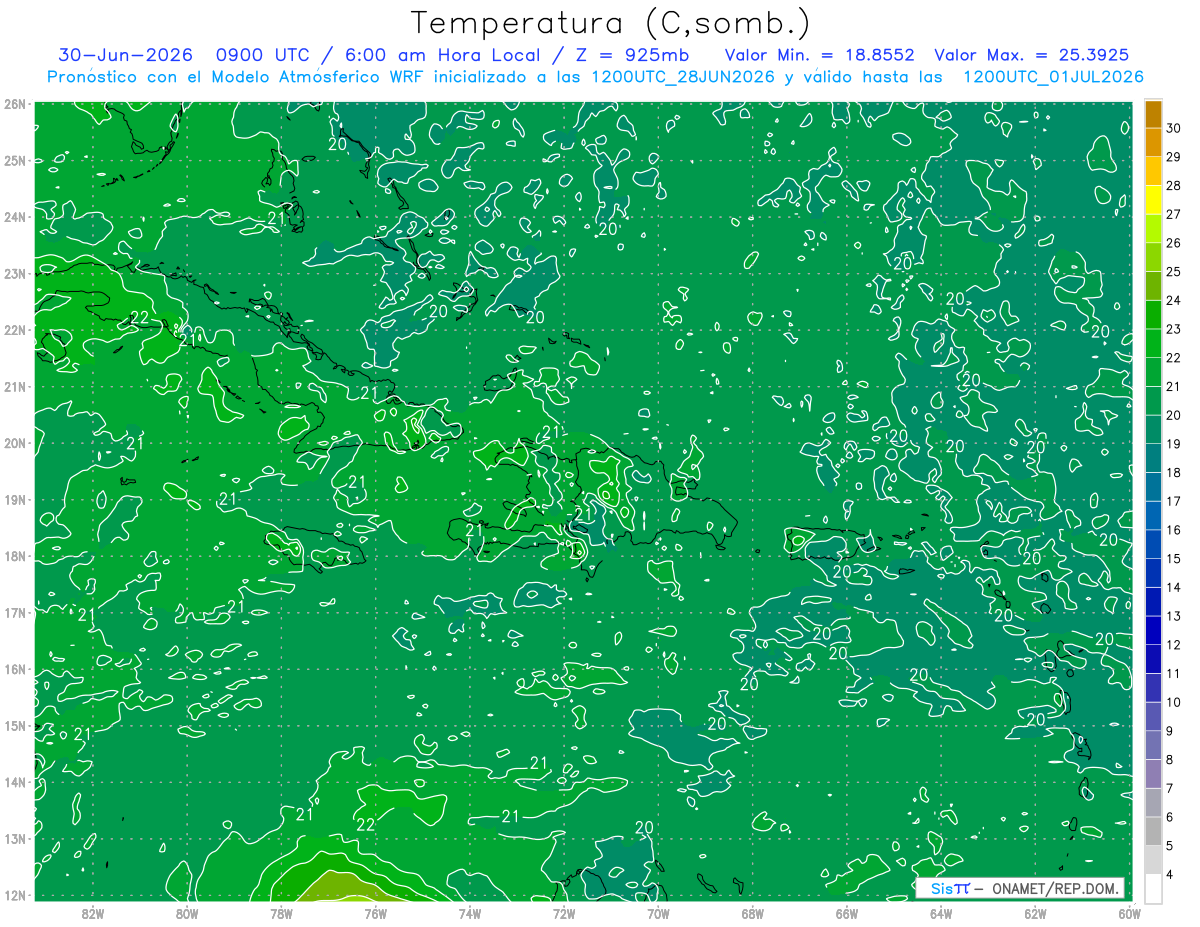
Task: Click the 70W longitude label
Action: 658,913
